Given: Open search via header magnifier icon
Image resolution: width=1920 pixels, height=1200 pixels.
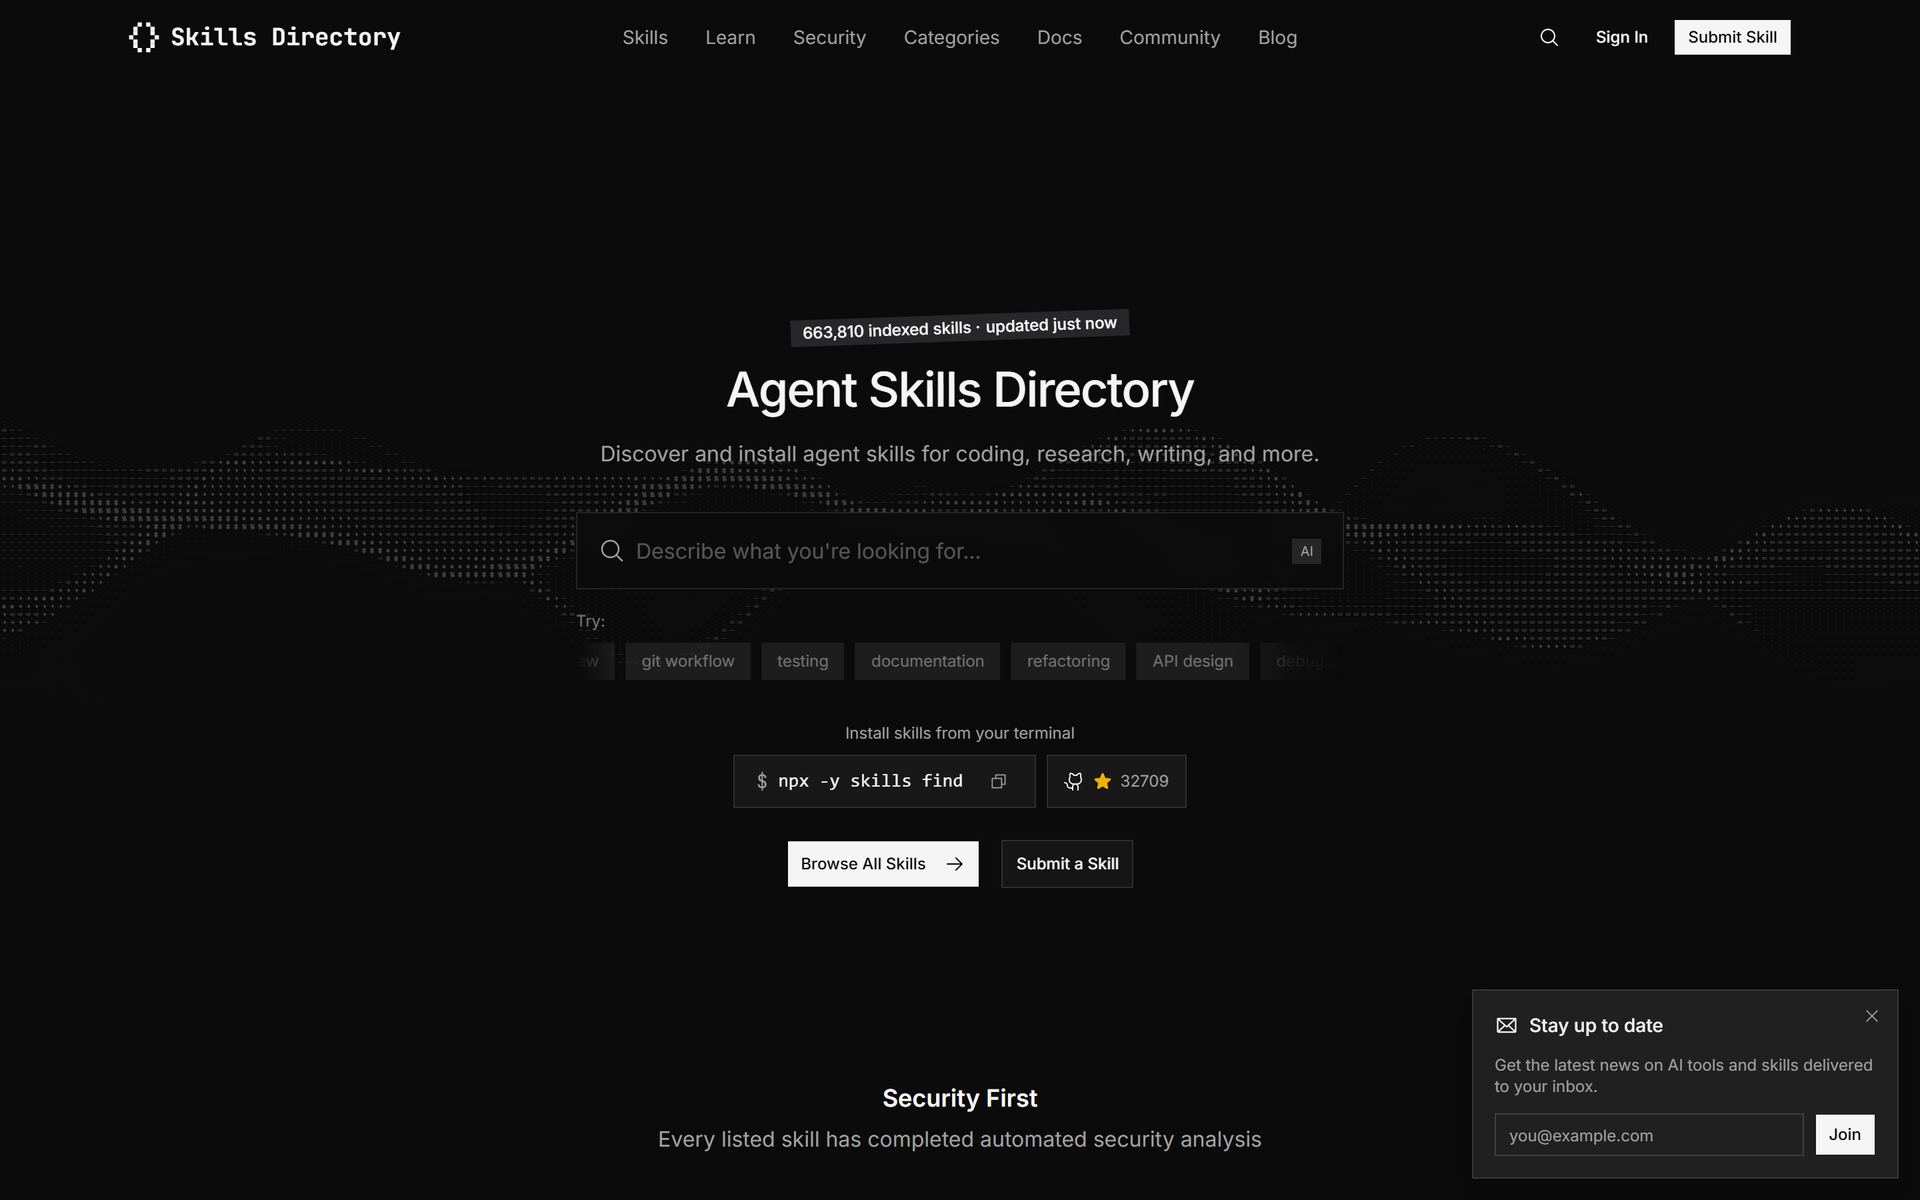Looking at the screenshot, I should pyautogui.click(x=1549, y=37).
